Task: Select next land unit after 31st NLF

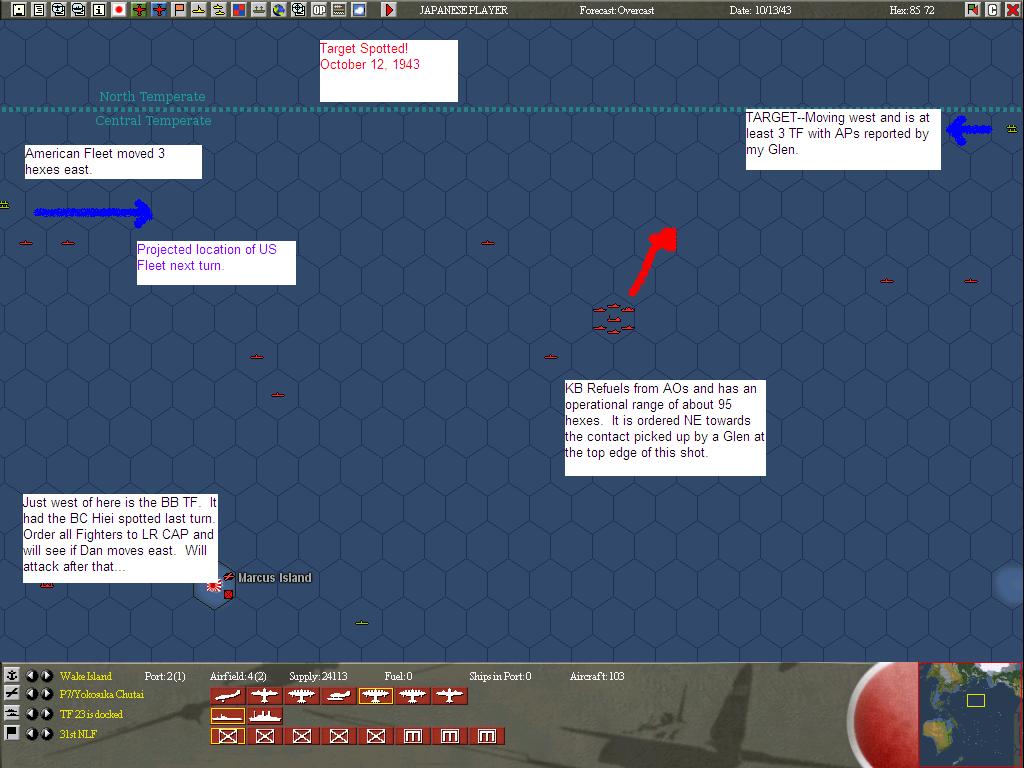Action: click(46, 733)
